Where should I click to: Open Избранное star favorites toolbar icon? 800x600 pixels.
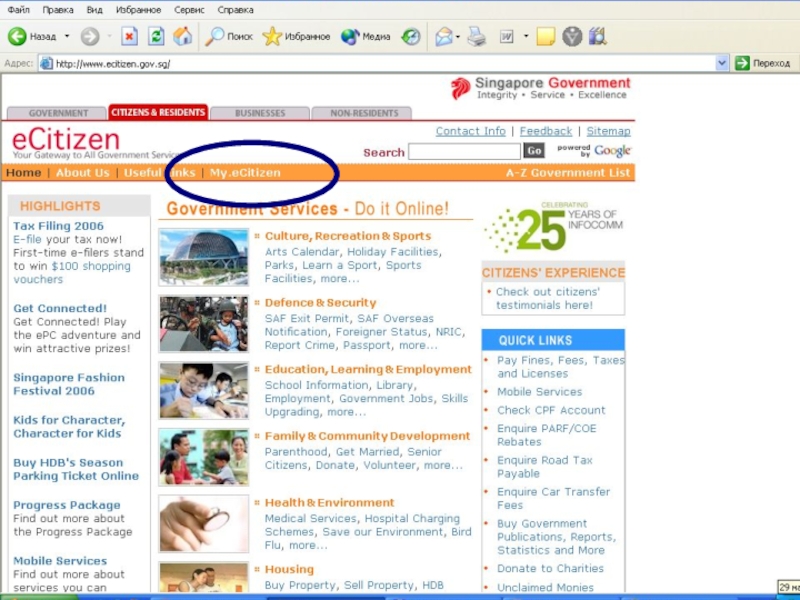(272, 36)
